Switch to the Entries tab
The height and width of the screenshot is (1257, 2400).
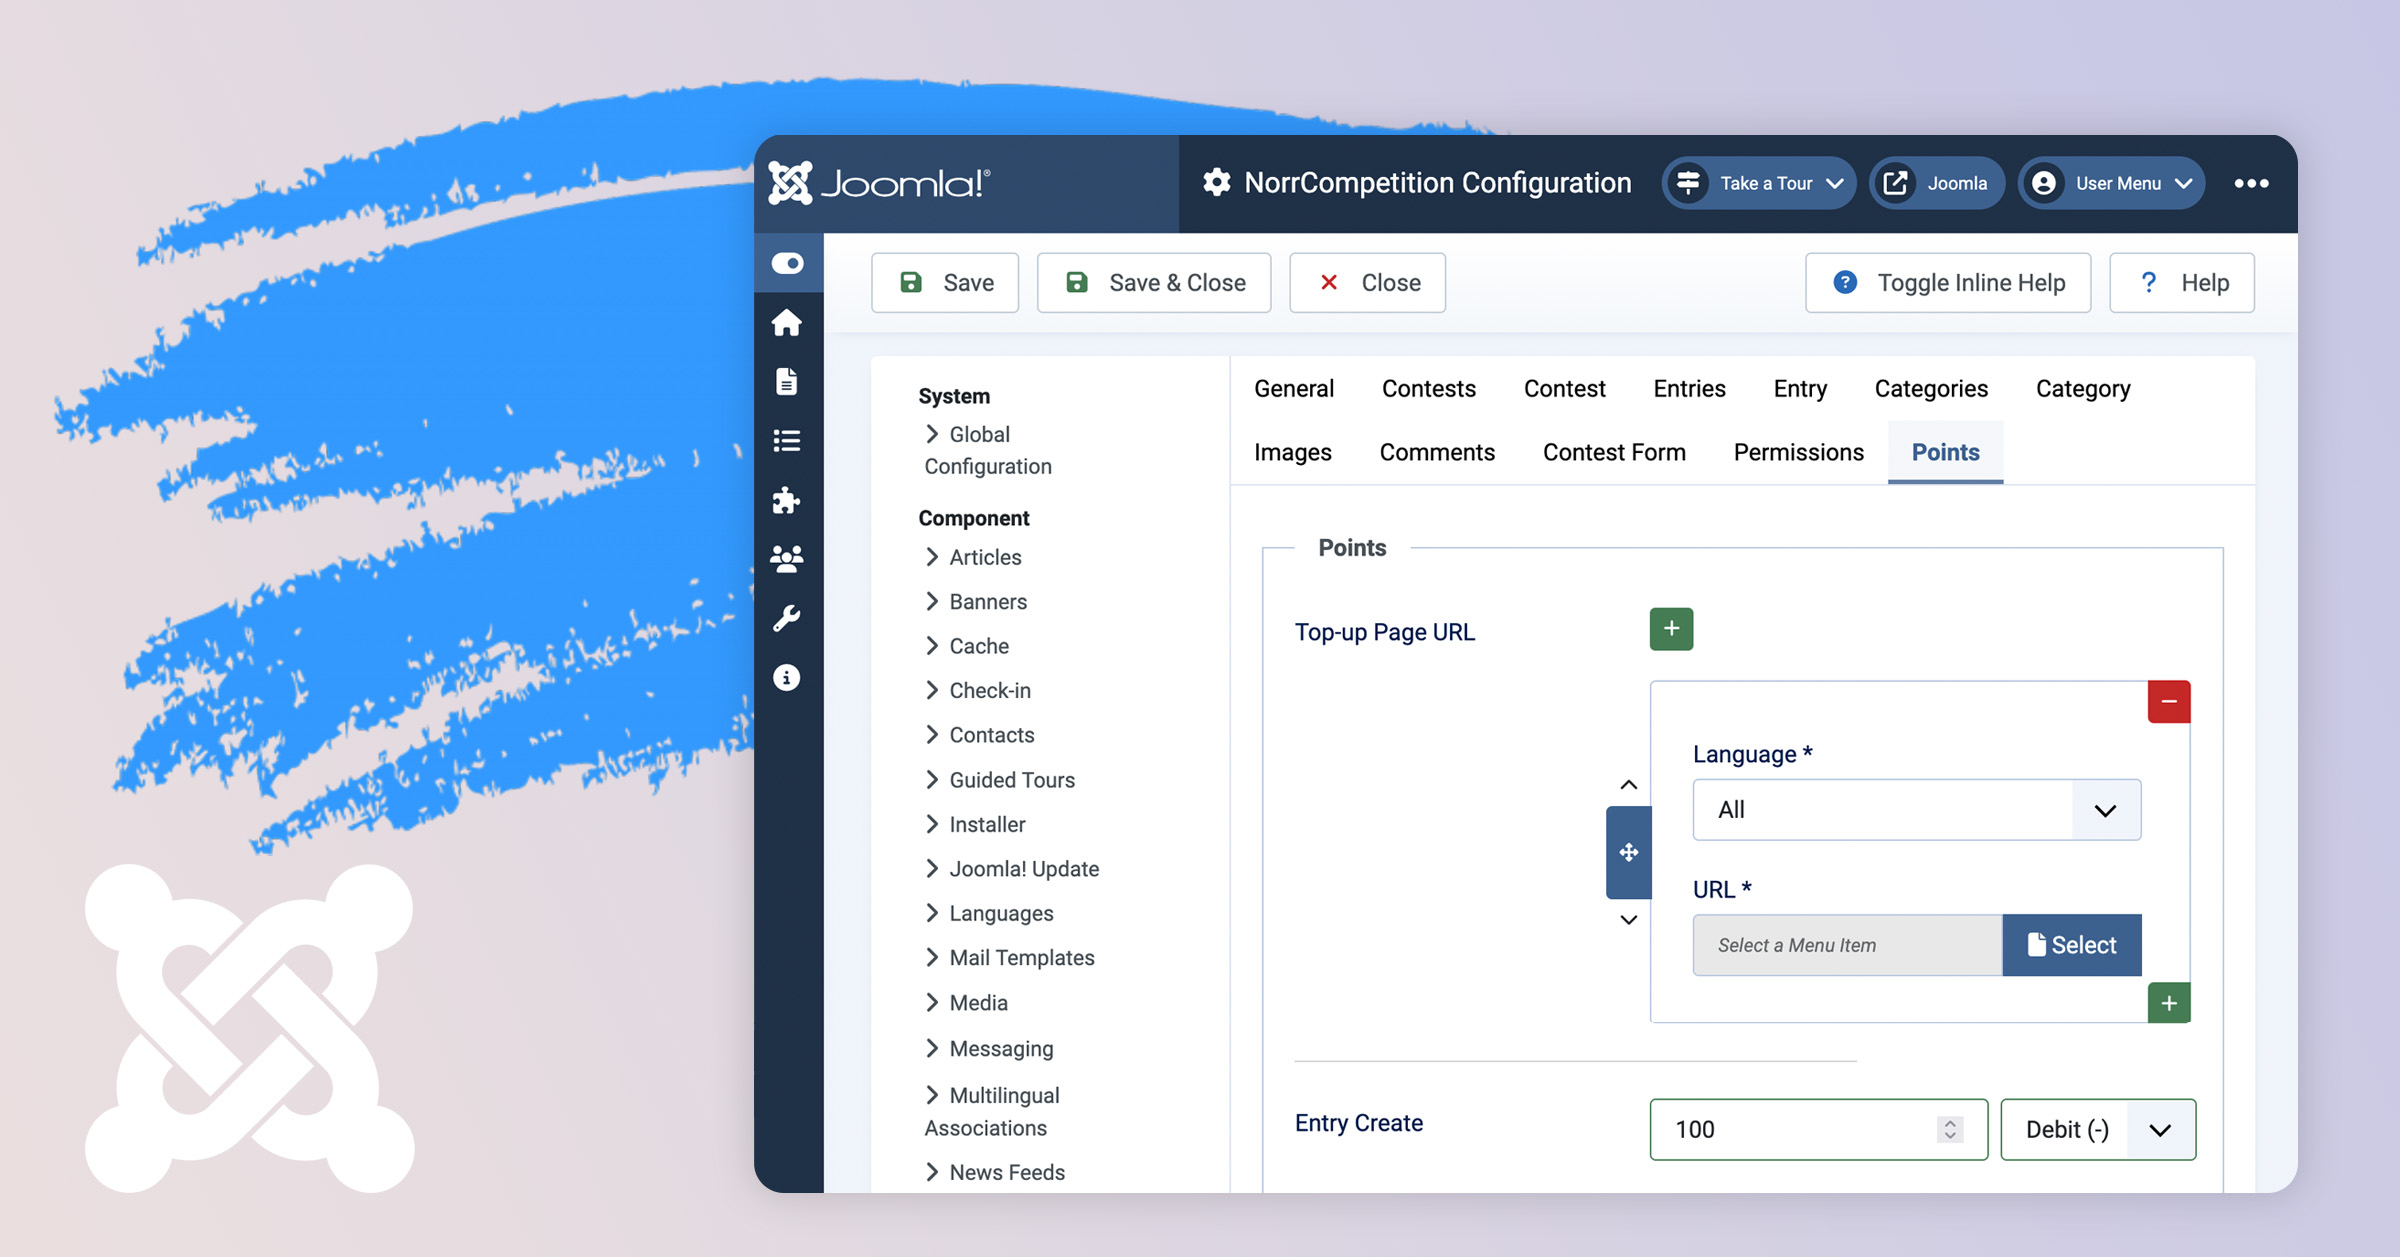coord(1690,389)
